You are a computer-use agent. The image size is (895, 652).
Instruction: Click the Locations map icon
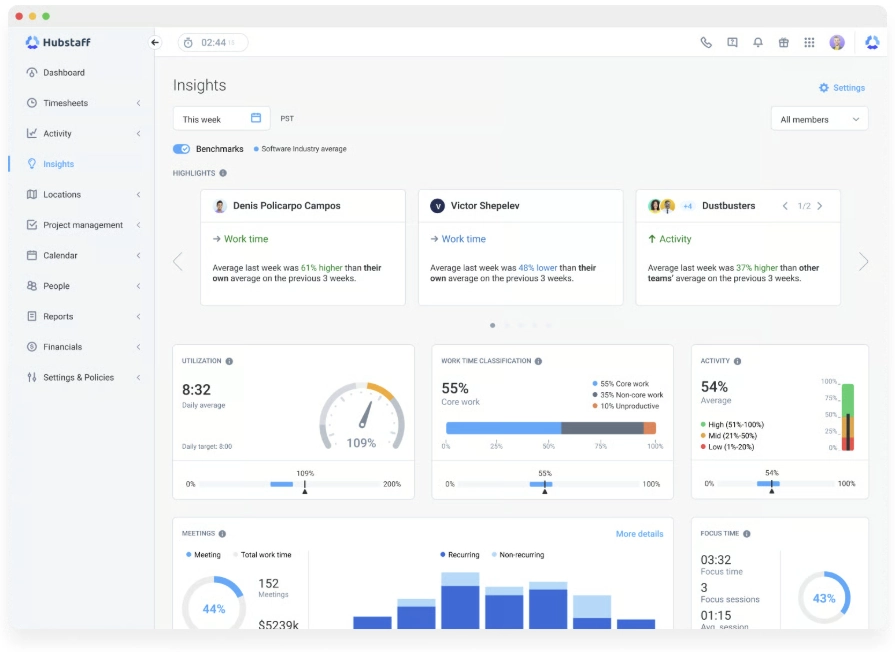(32, 194)
